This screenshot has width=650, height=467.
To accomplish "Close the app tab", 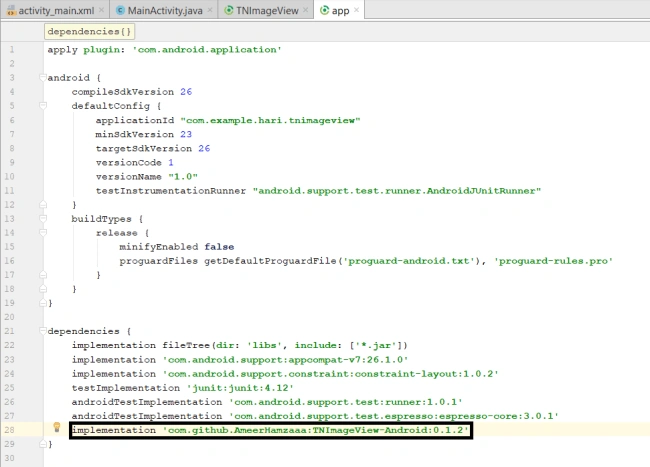I will tap(357, 10).
